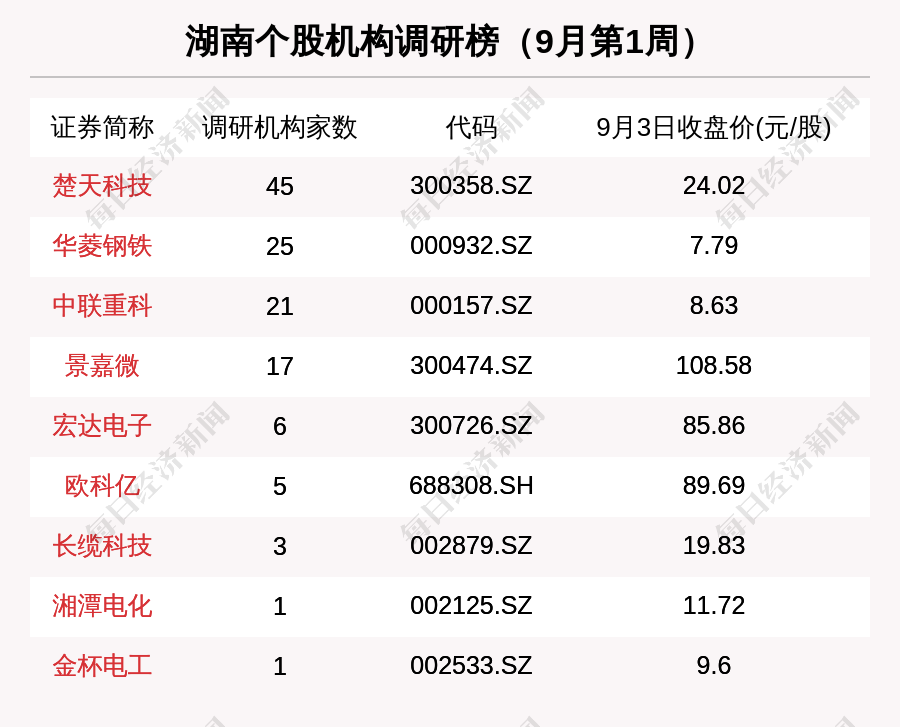Click the closing price 108.58
The height and width of the screenshot is (727, 900).
(713, 366)
